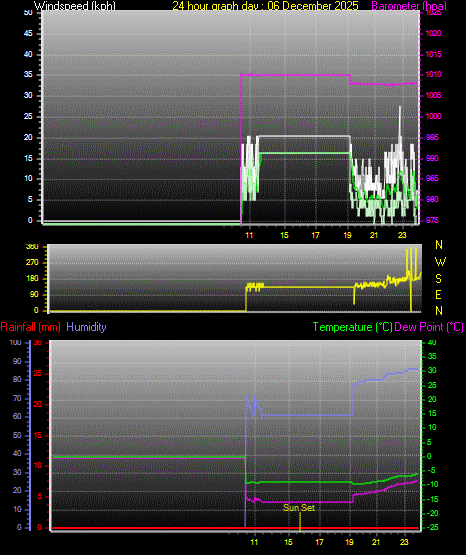Click the "24 hour graph day : 06 December 2025" heading
This screenshot has height=555, width=466.
click(x=265, y=6)
